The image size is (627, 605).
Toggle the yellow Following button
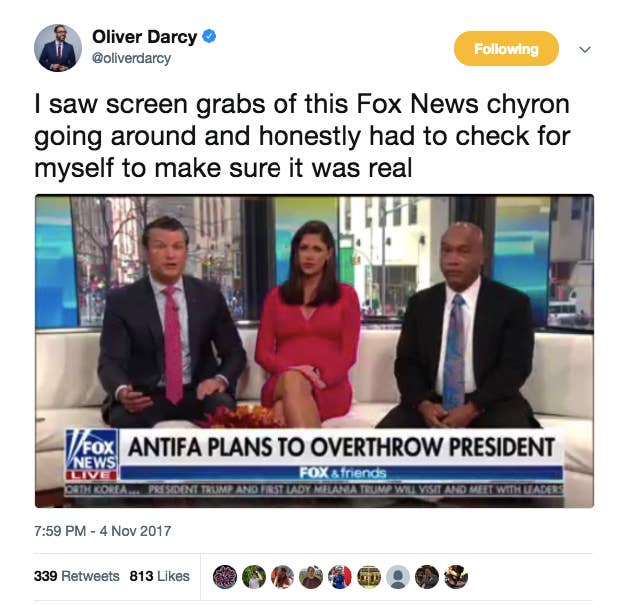[506, 48]
